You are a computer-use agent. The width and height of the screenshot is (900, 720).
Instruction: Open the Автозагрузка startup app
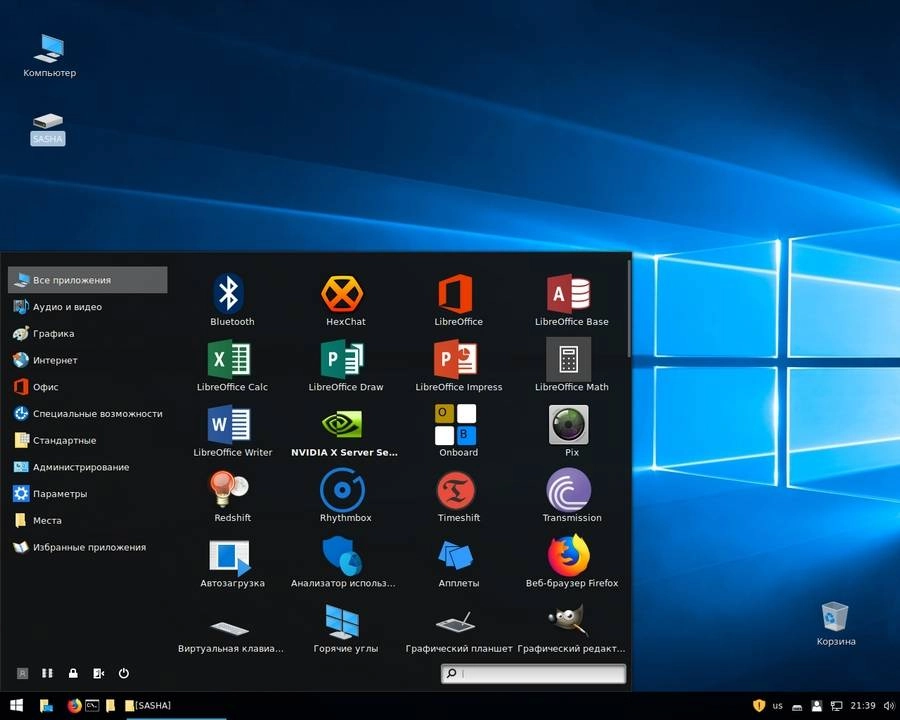tap(232, 562)
